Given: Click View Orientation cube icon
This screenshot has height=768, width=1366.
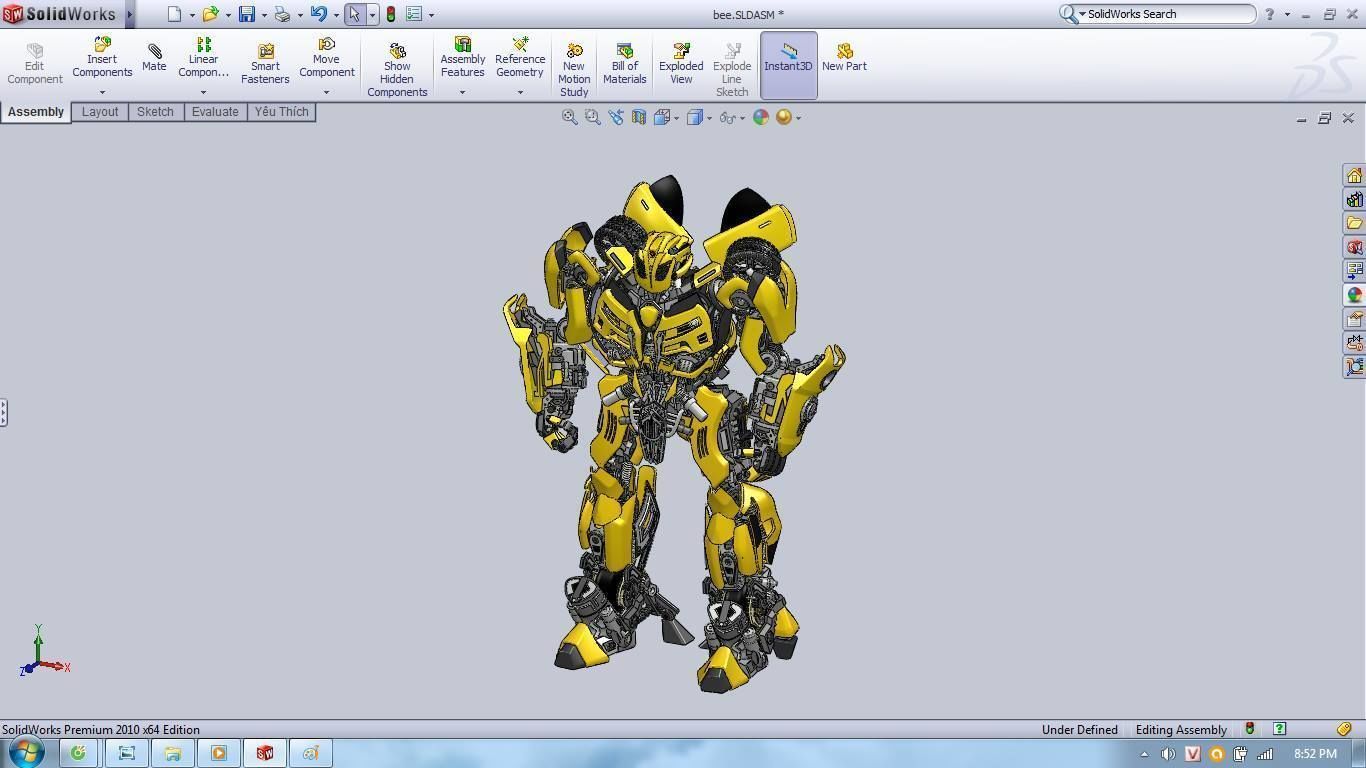Looking at the screenshot, I should [661, 117].
